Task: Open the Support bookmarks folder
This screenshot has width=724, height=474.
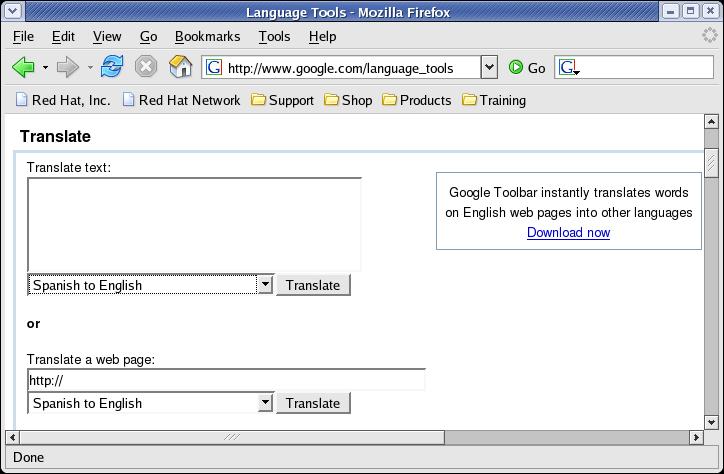Action: 282,100
